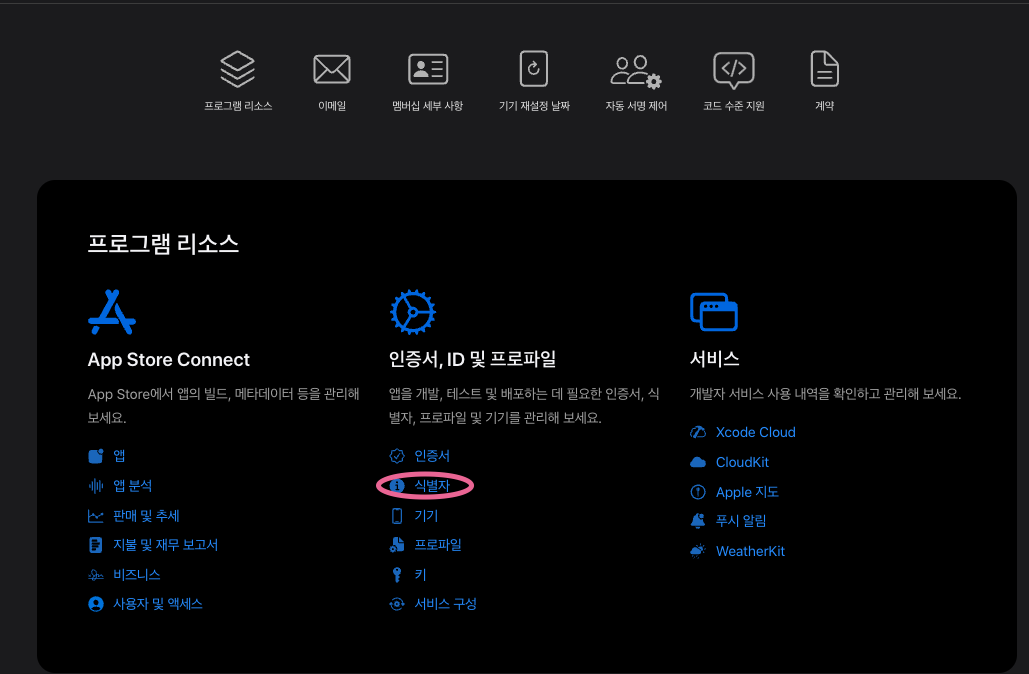Click the 프로그램 리소스 section title
The width and height of the screenshot is (1029, 674).
[163, 244]
